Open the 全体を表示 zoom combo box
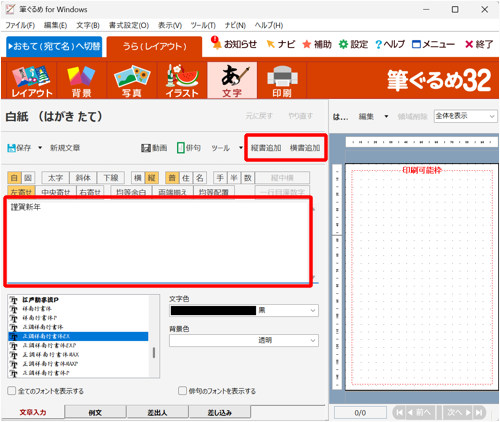Screen dimensions: 500x422 pyautogui.click(x=465, y=116)
